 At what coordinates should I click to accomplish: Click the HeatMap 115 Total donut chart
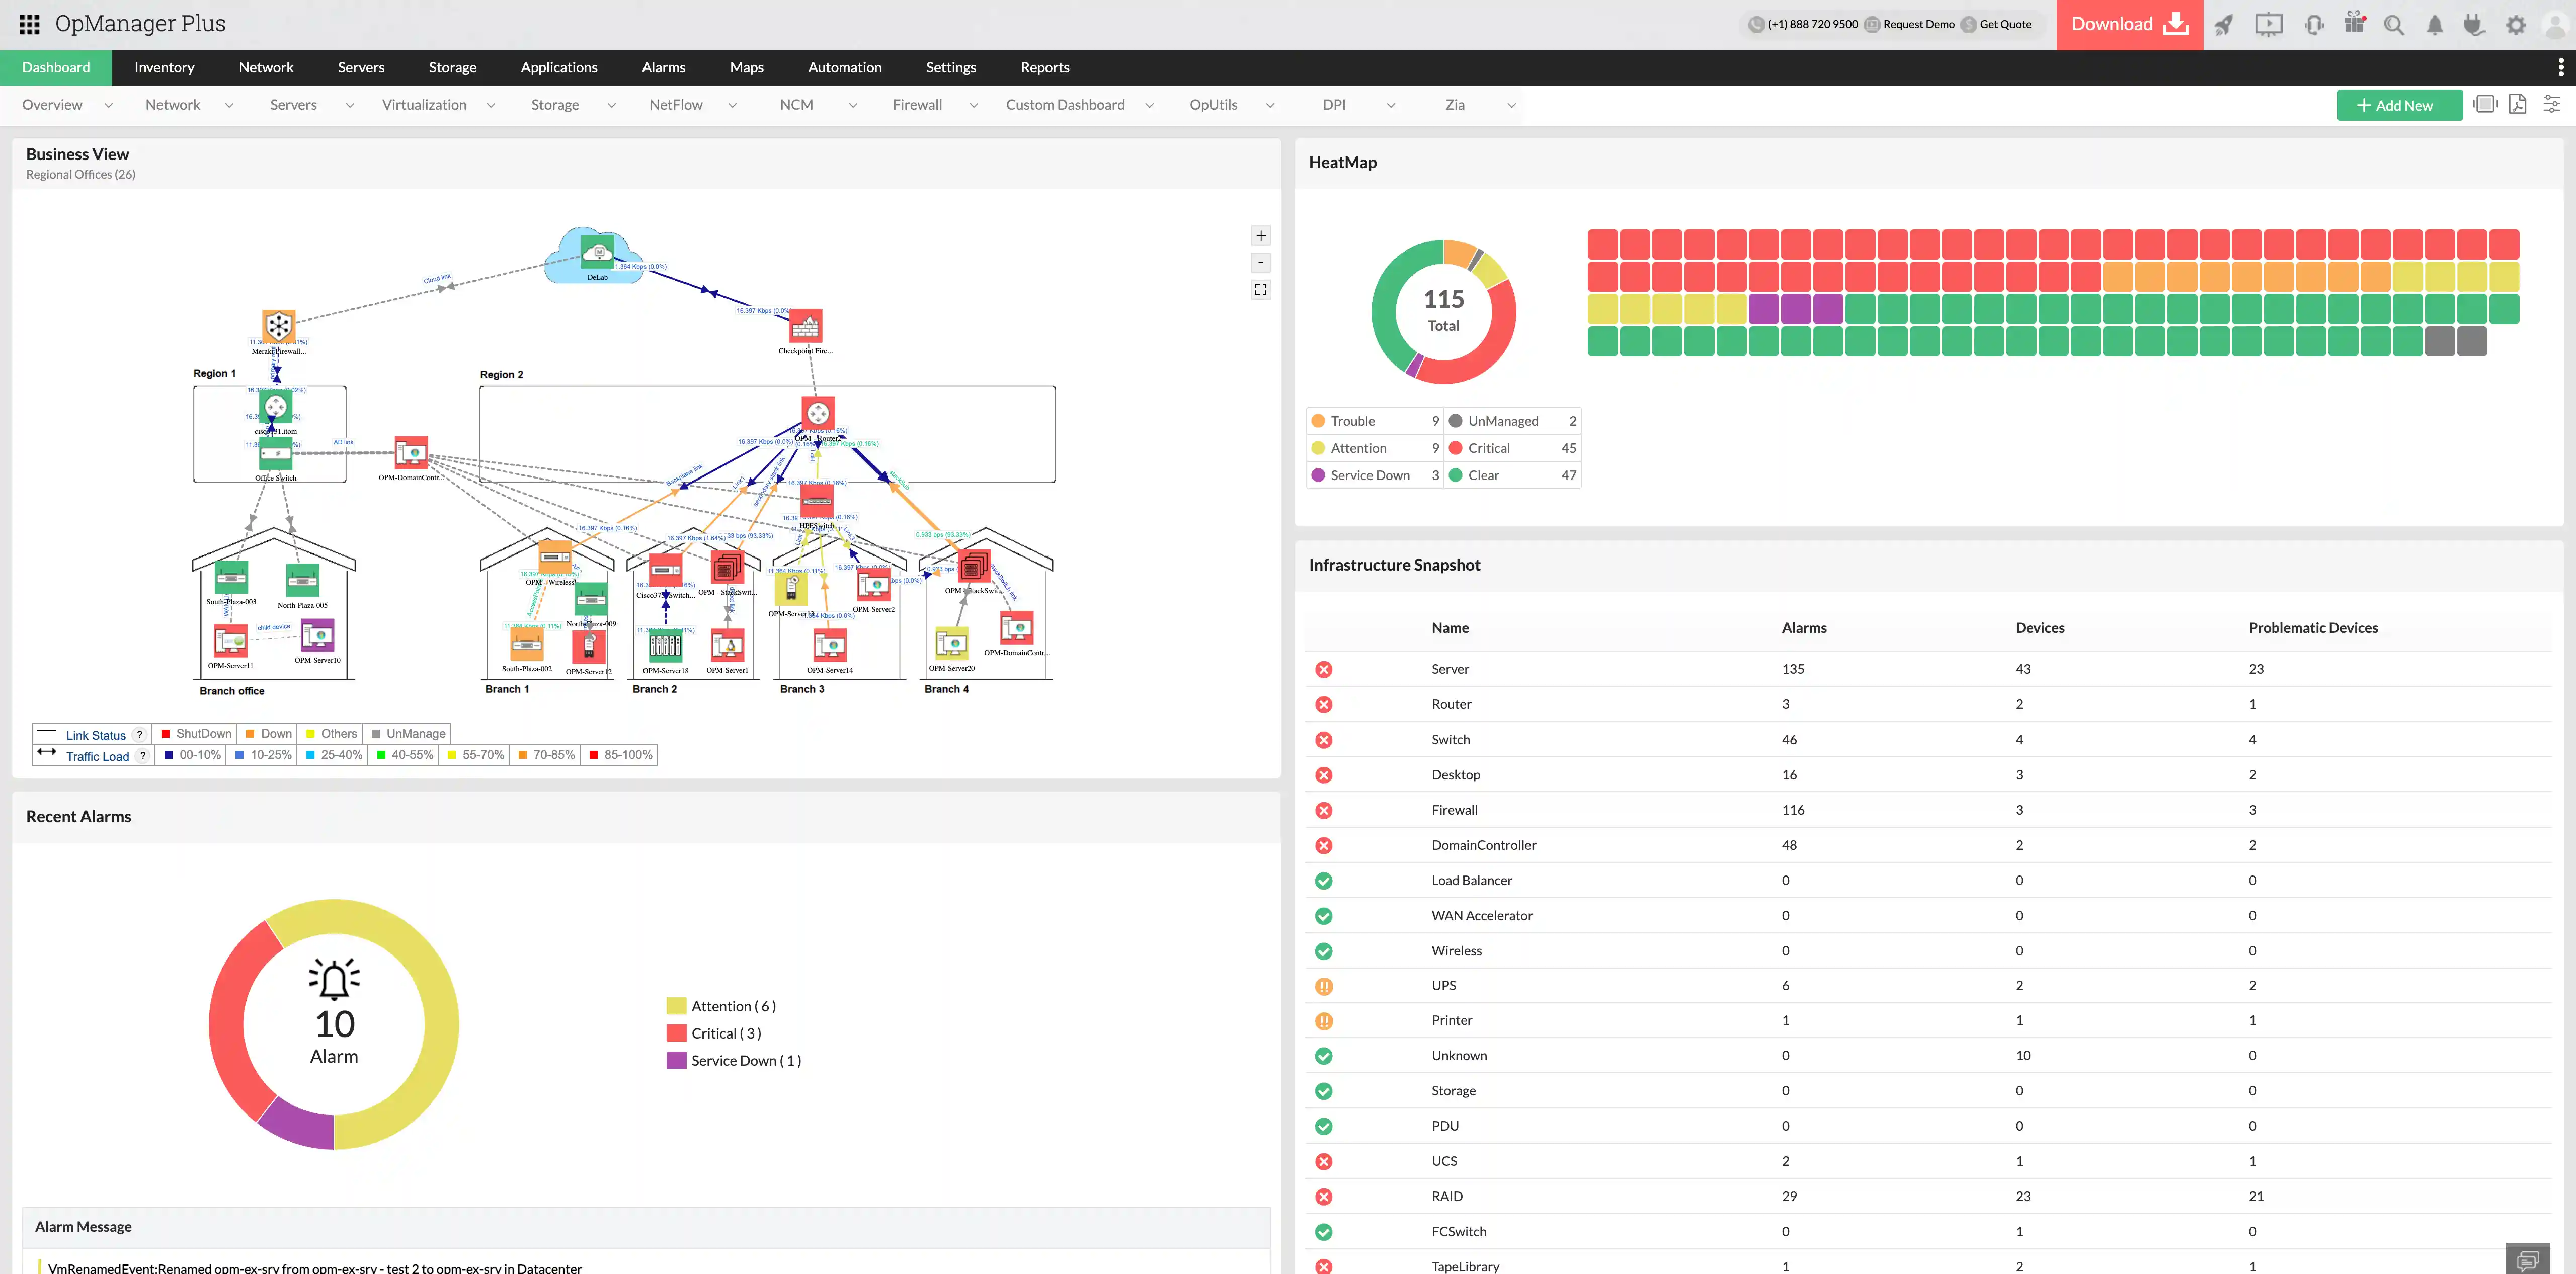coord(1443,311)
